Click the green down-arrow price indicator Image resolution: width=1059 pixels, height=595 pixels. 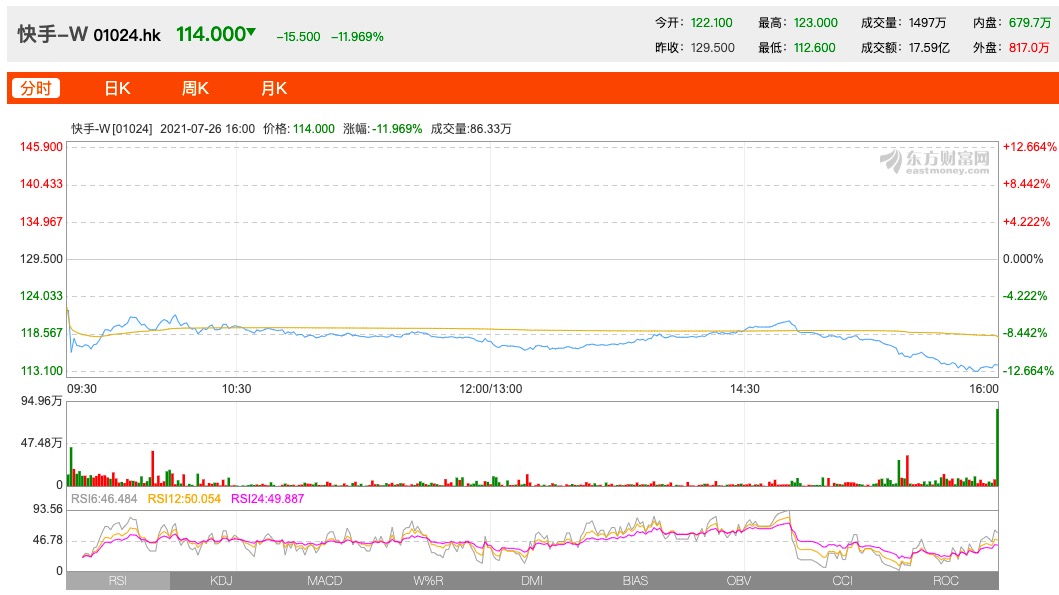click(251, 32)
